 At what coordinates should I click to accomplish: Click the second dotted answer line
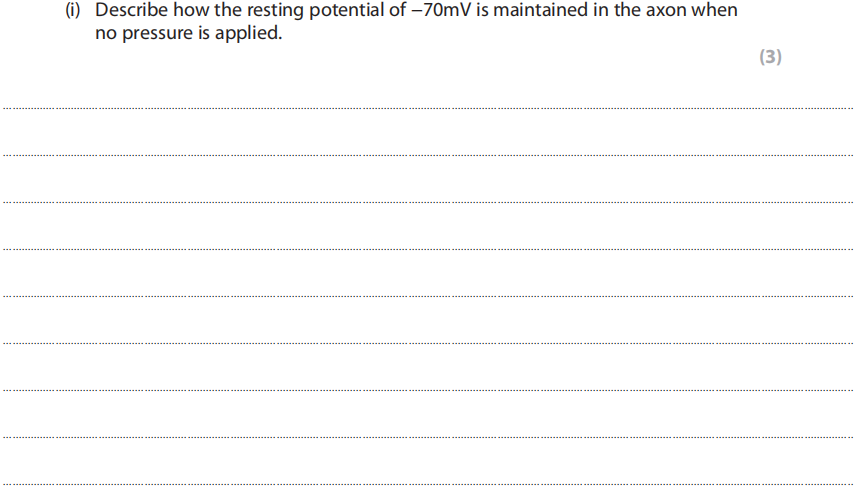click(x=428, y=155)
